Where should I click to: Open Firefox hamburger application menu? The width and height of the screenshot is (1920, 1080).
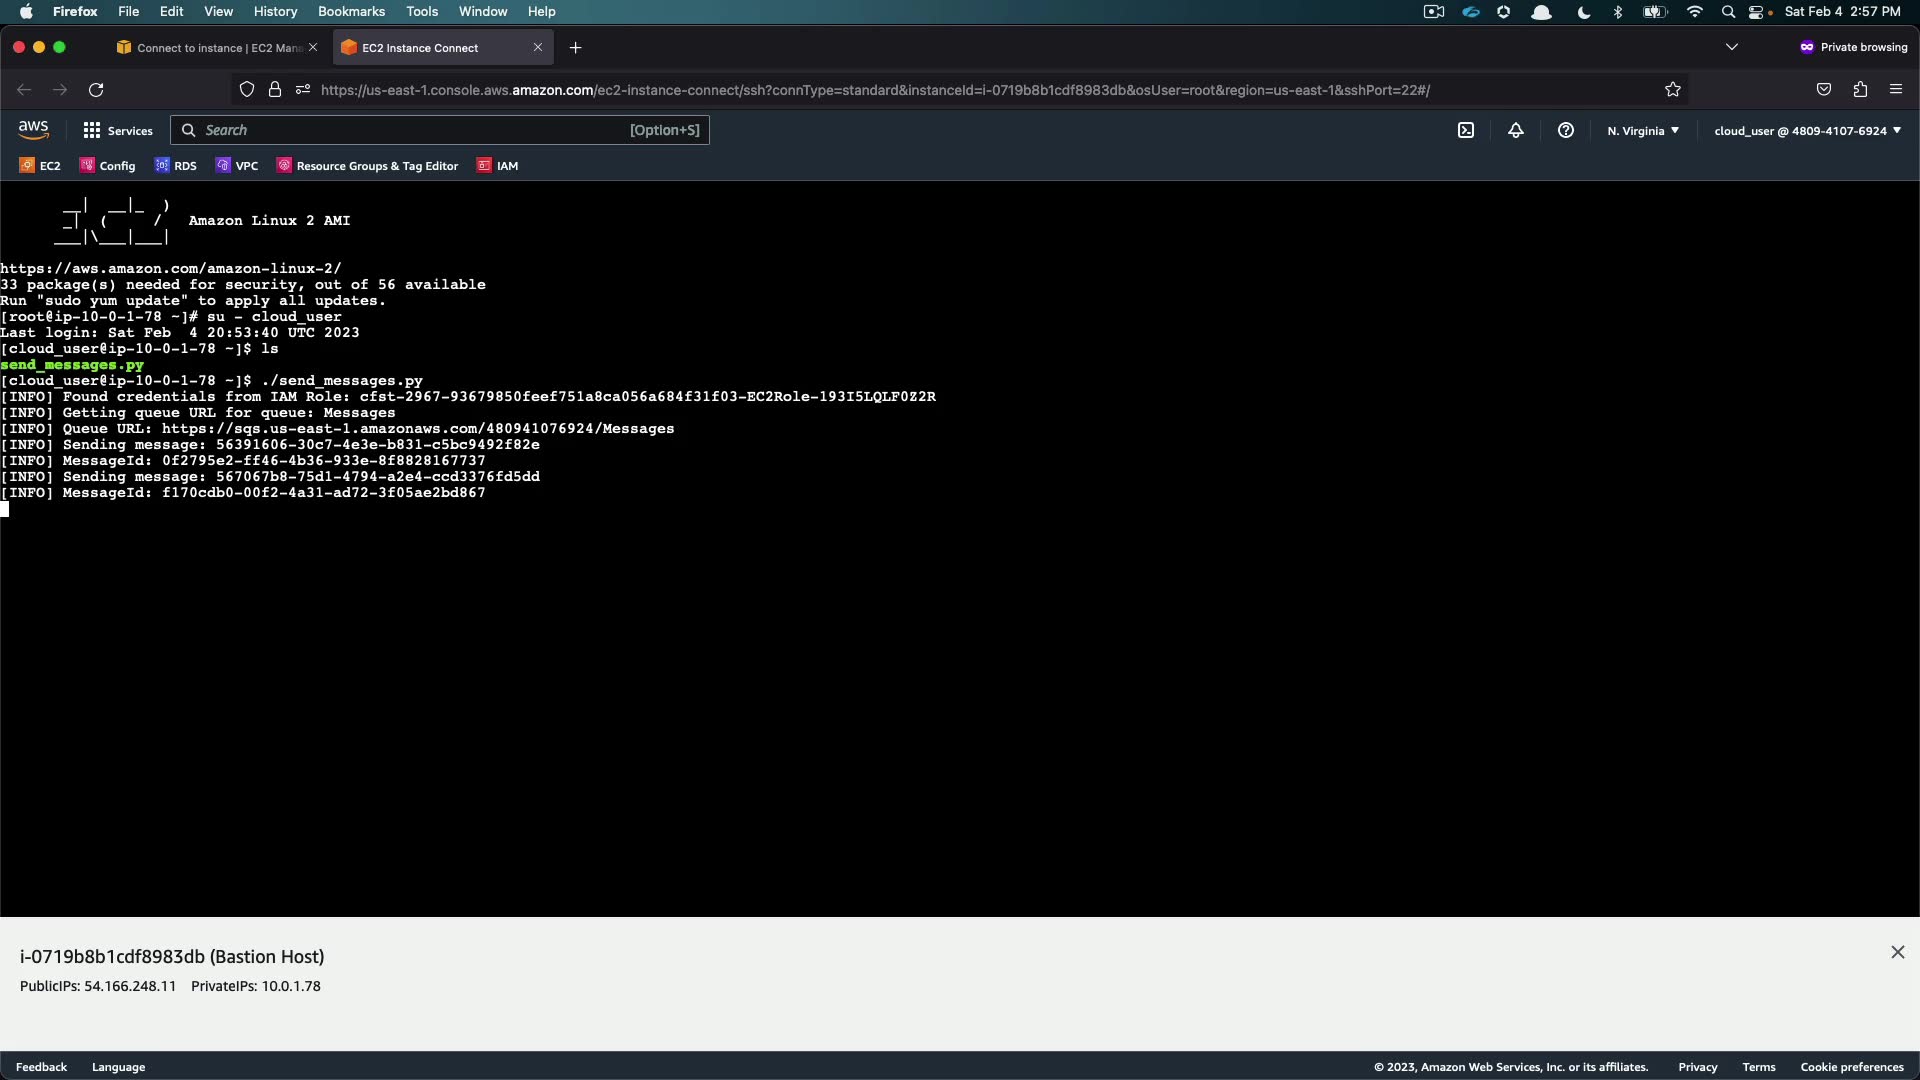1896,90
